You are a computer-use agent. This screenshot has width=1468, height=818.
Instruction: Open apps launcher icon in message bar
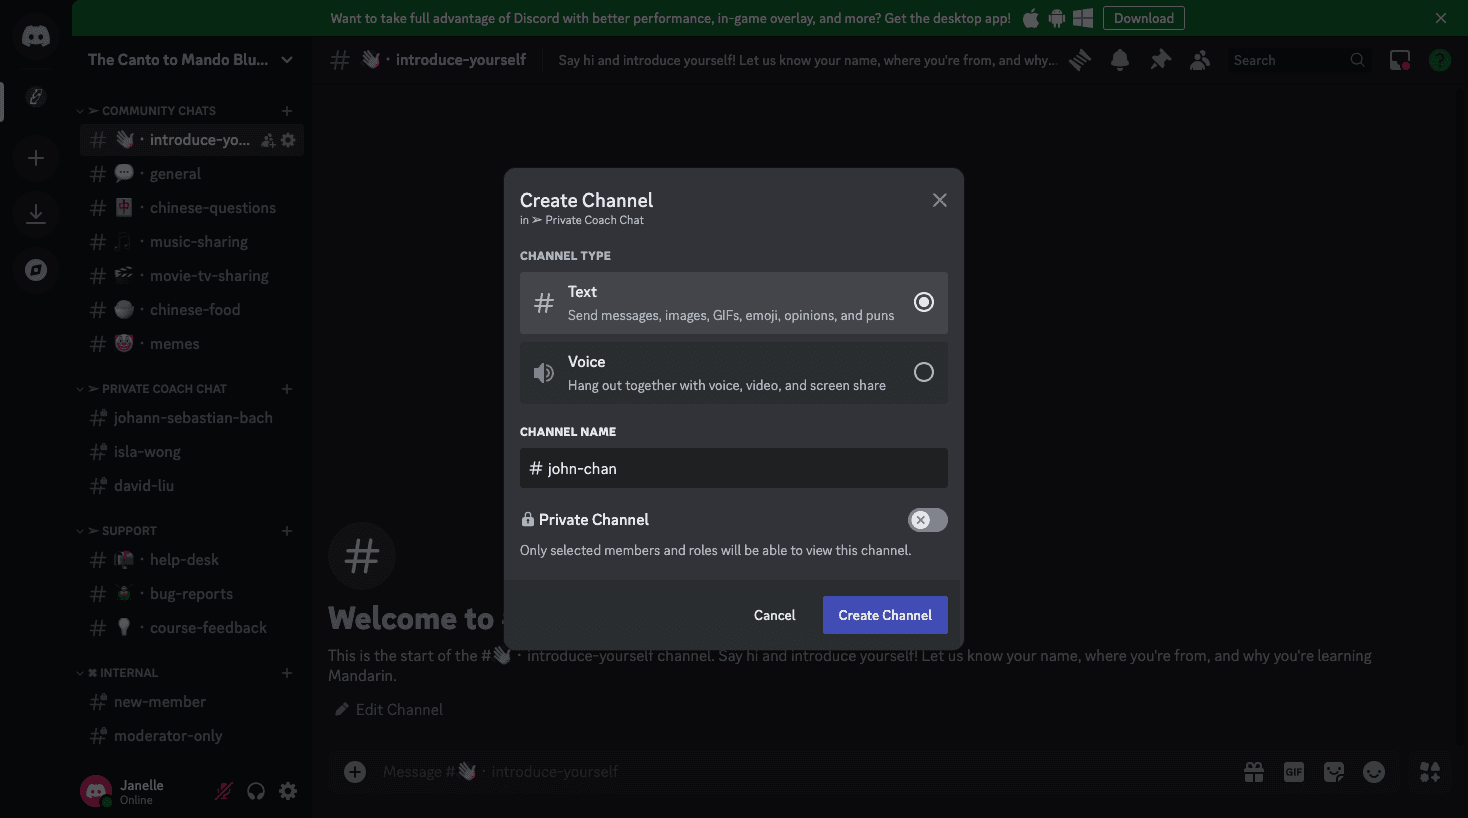(1430, 772)
